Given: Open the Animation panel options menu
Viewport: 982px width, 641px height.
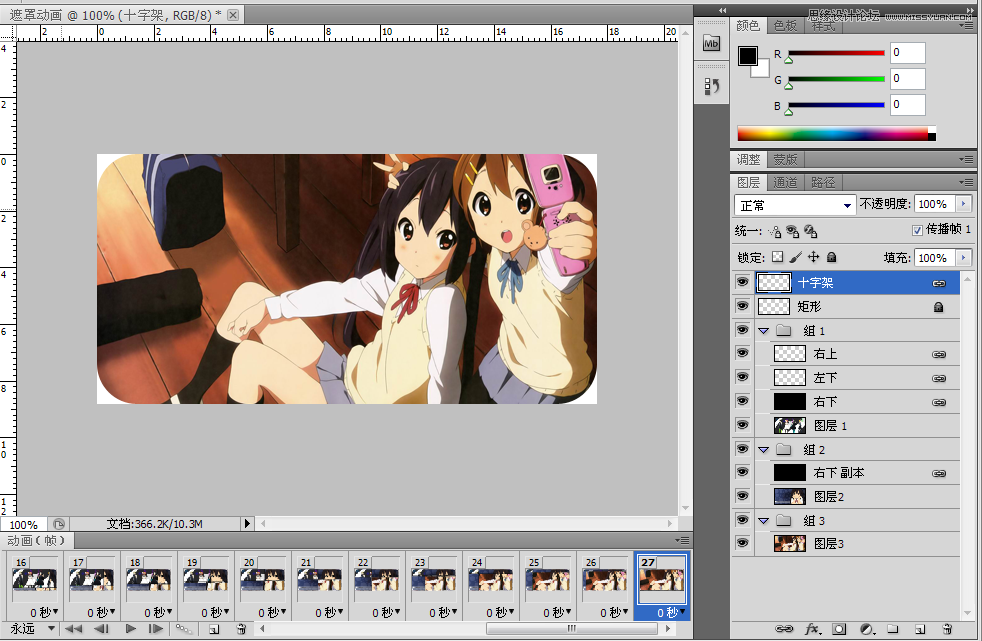Looking at the screenshot, I should 683,540.
